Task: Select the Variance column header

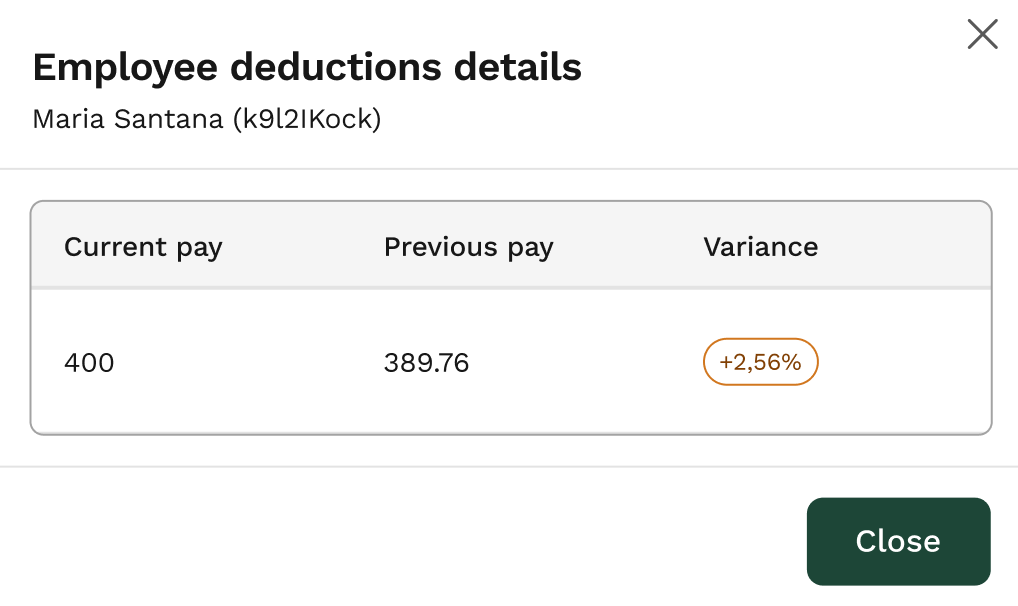Action: pos(760,247)
